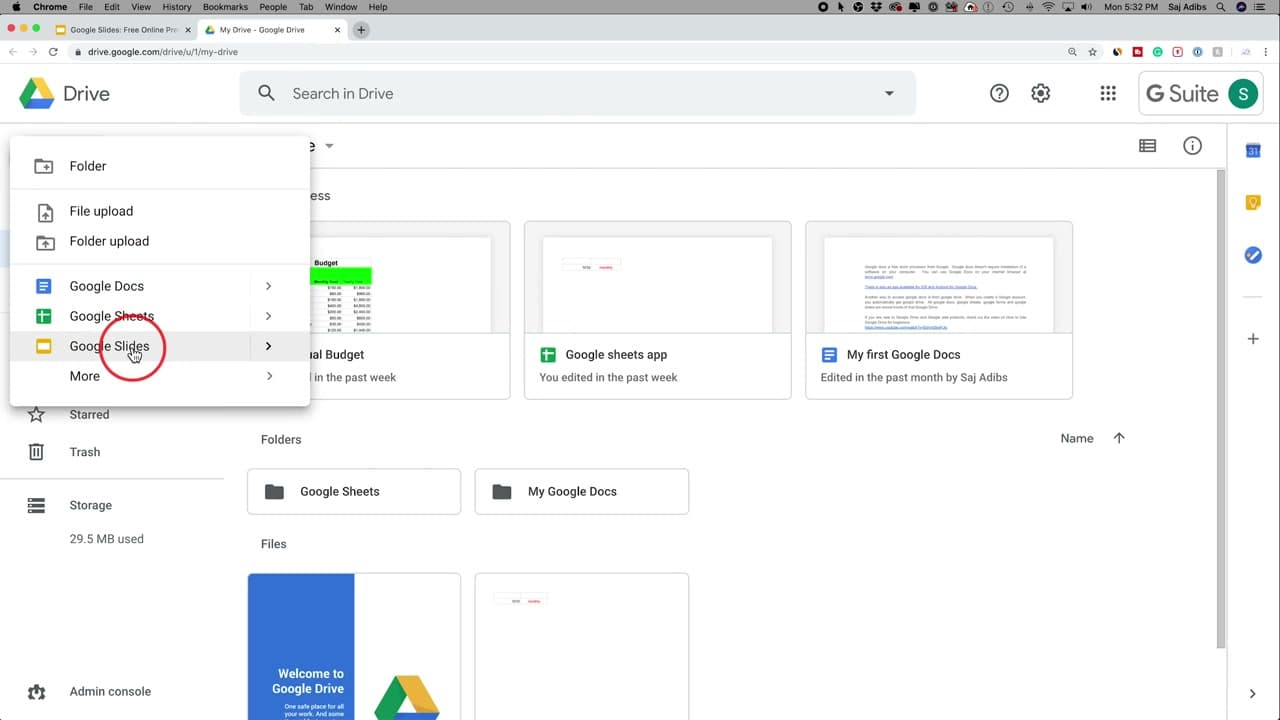Click the plus Get add-ons icon
Screen dimensions: 1280x720
(x=1253, y=339)
